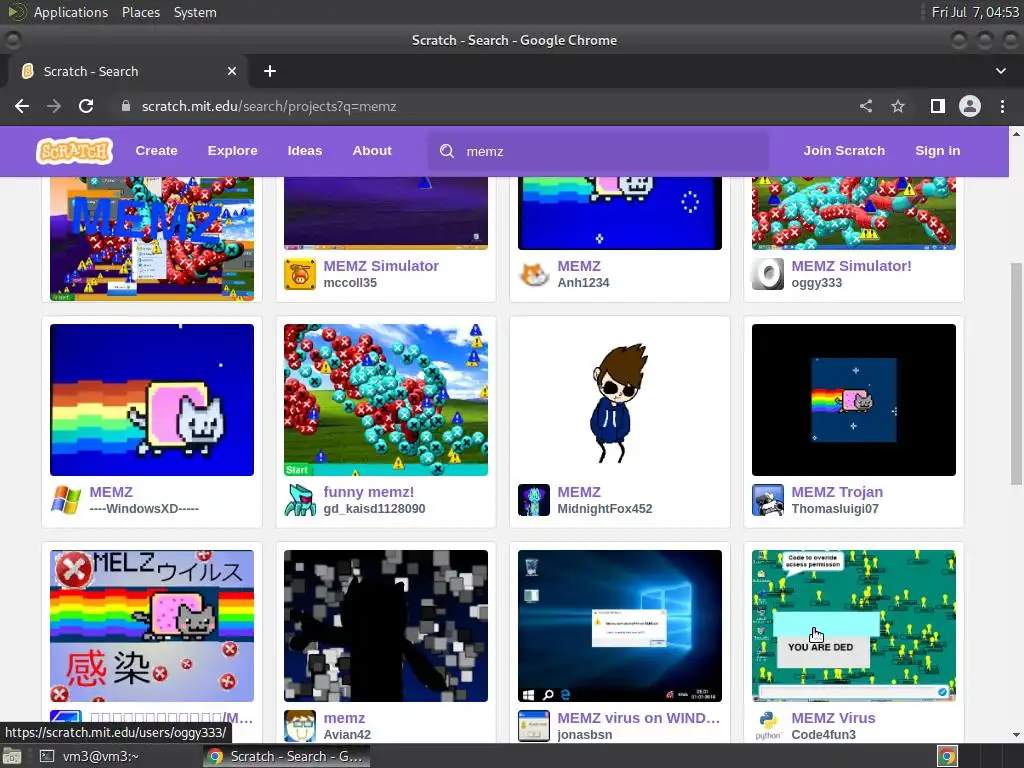The width and height of the screenshot is (1024, 768).
Task: Open Chrome three-dot menu
Action: (x=1002, y=106)
